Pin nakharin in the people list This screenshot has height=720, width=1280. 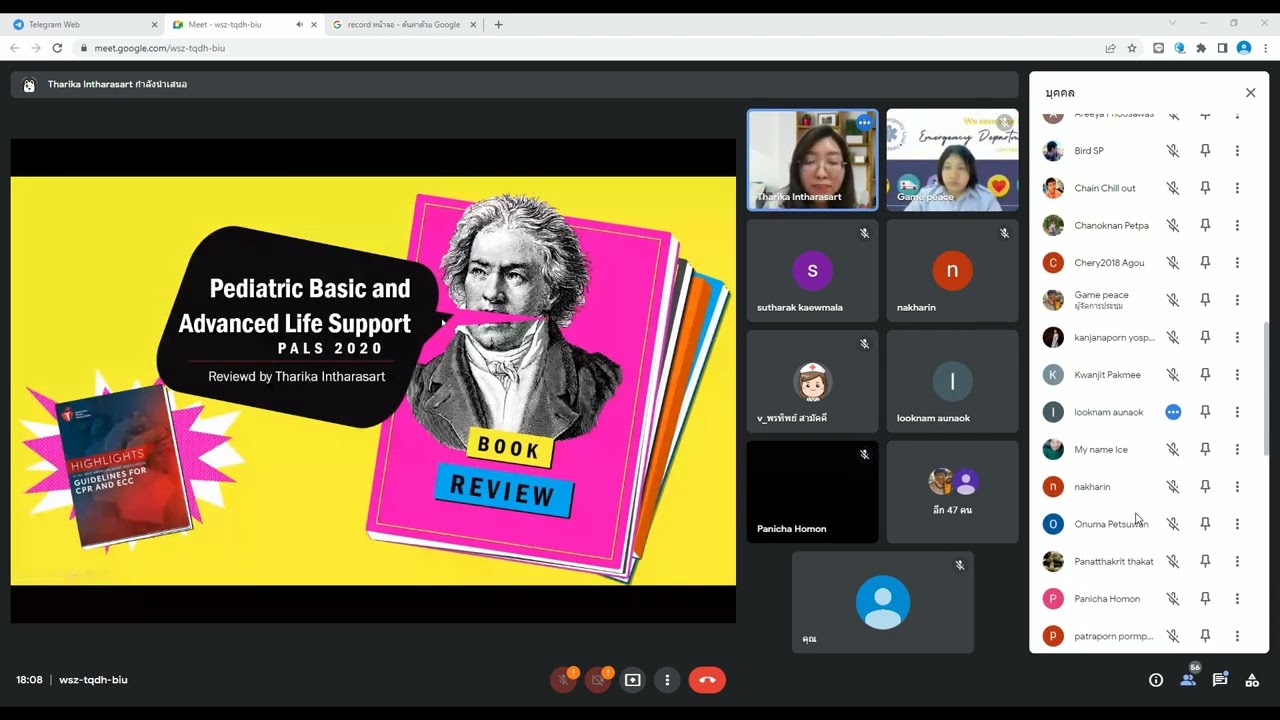coord(1205,487)
